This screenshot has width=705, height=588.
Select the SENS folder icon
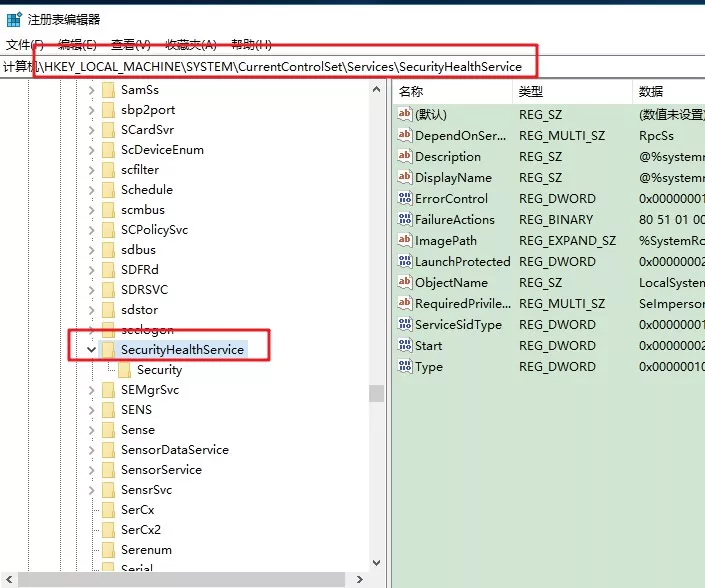(108, 410)
